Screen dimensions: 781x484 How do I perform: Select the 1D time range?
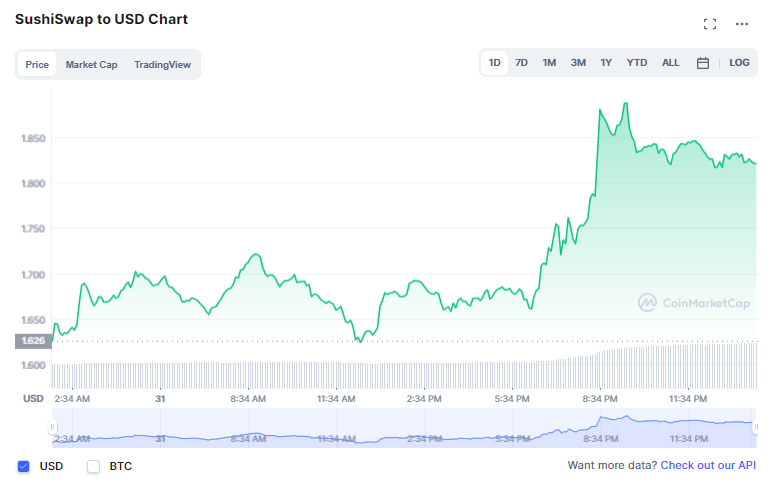(495, 63)
